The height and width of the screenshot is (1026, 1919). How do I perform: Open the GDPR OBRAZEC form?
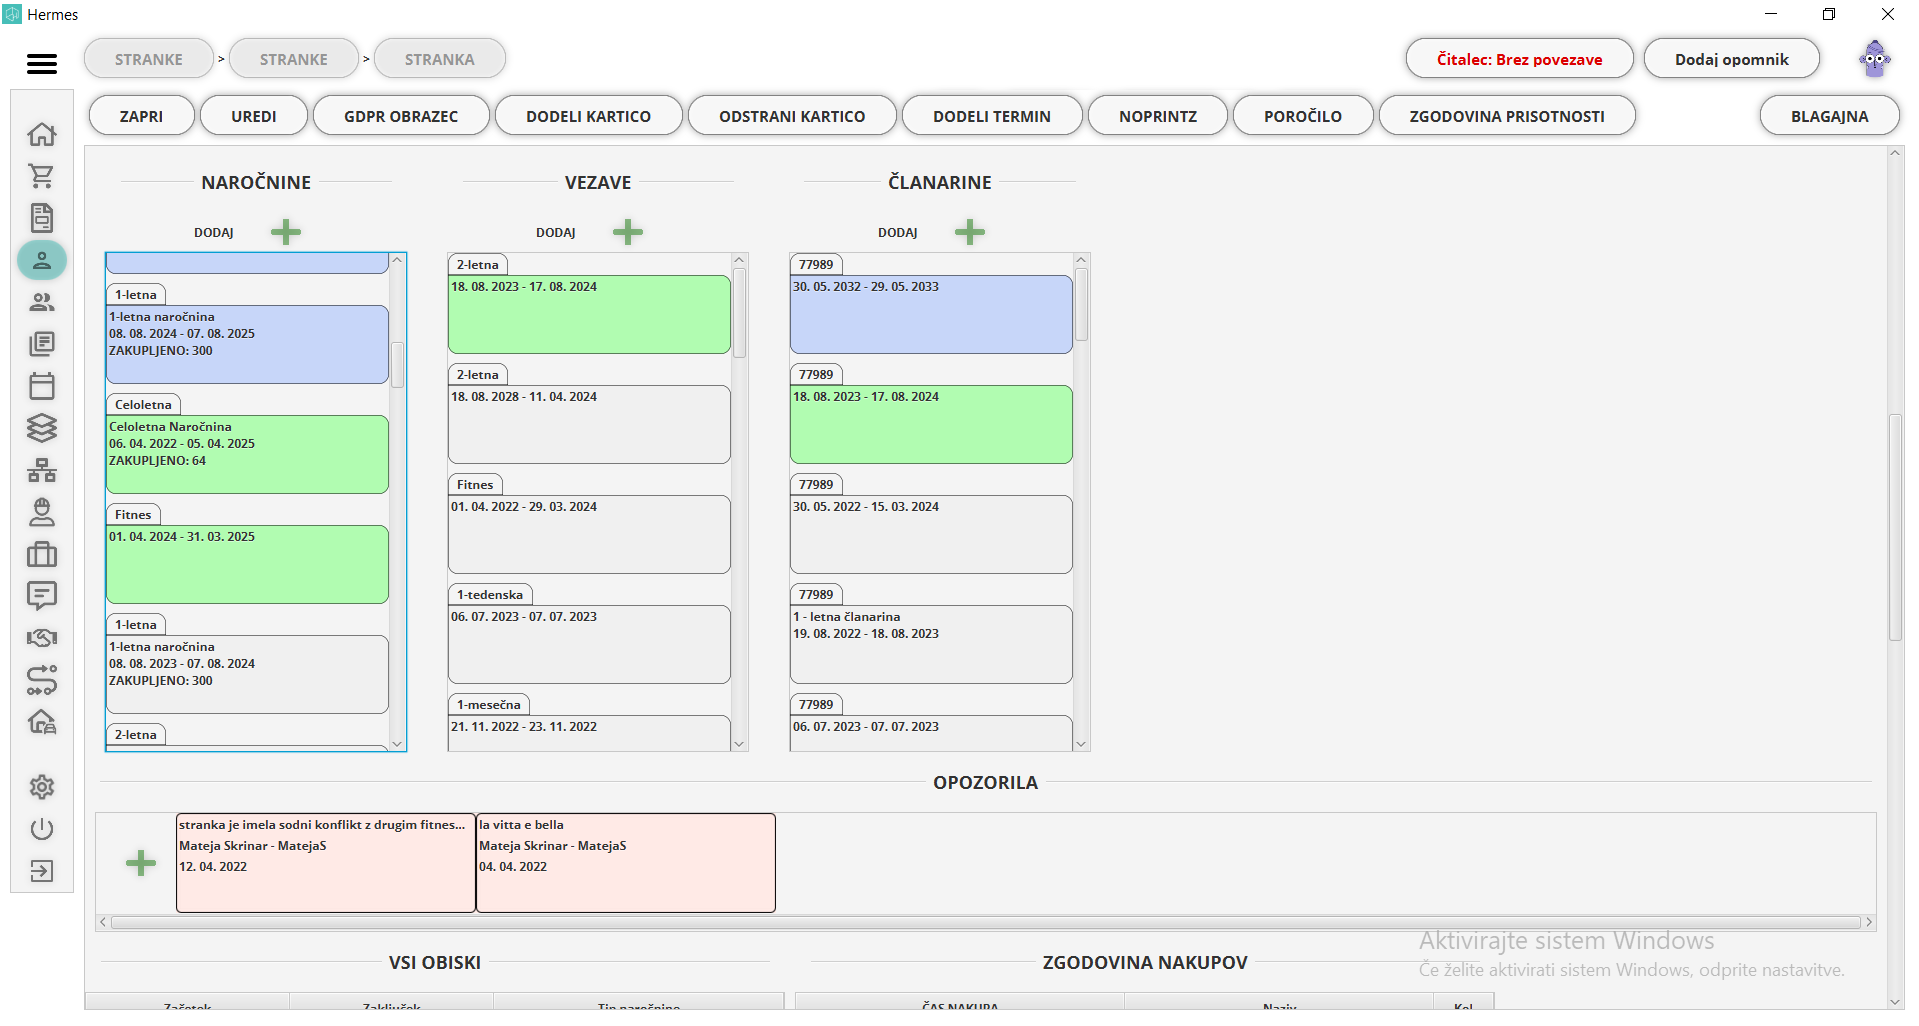(x=401, y=116)
